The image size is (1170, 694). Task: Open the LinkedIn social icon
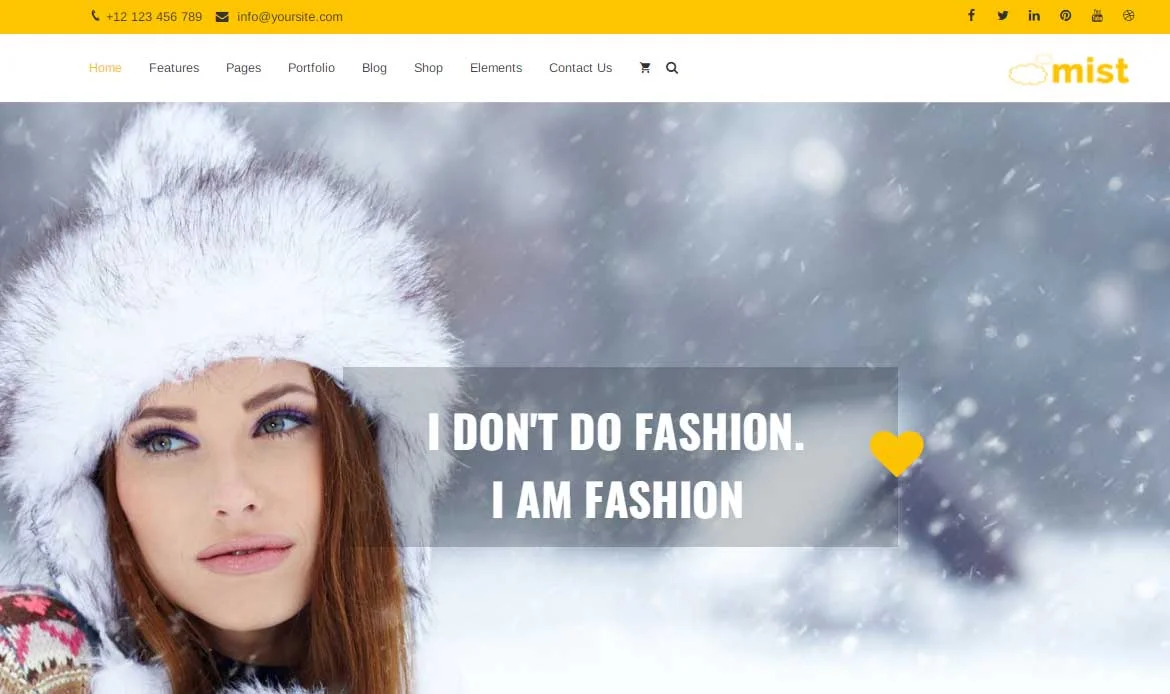[1034, 16]
